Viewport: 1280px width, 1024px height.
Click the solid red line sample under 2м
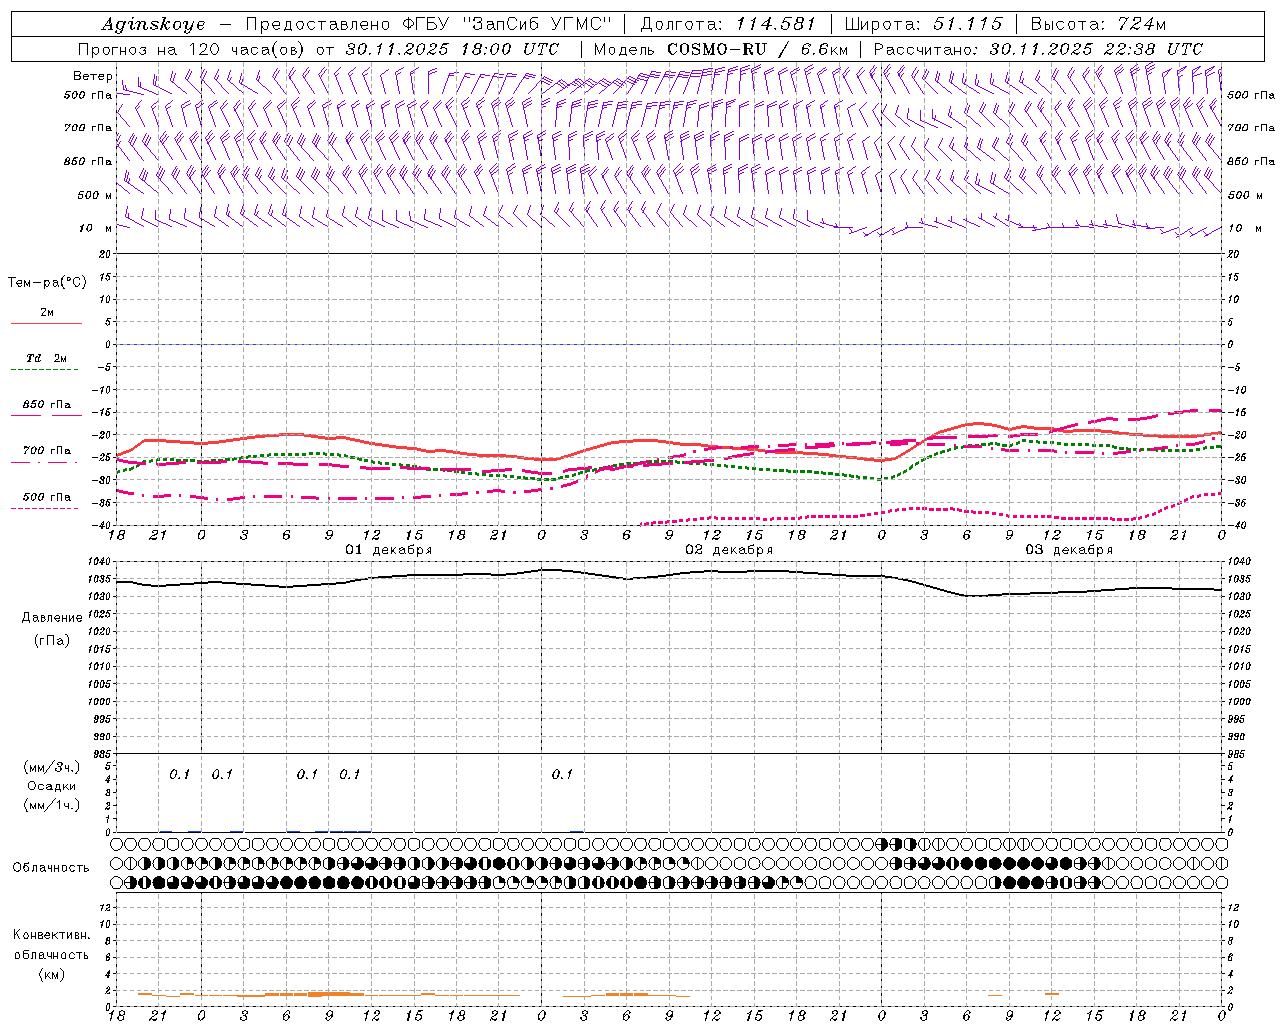[x=47, y=323]
